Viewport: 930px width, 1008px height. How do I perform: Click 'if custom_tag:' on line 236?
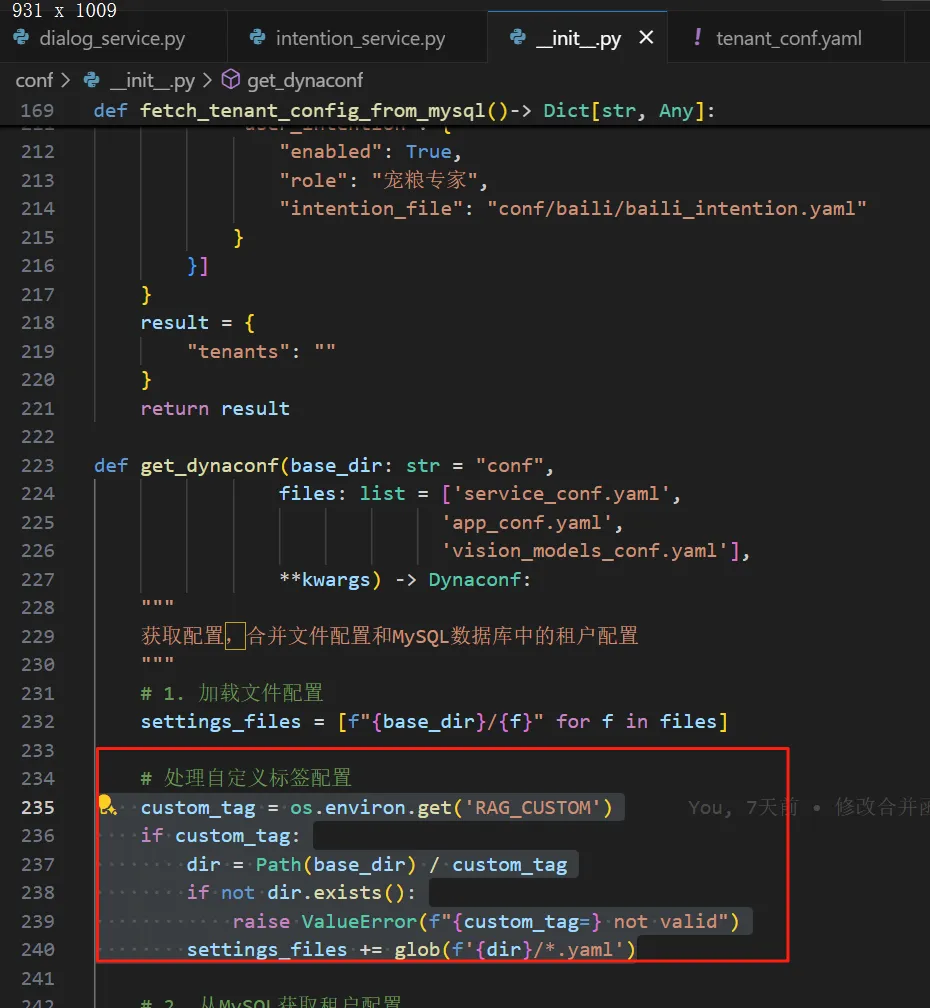tap(220, 836)
